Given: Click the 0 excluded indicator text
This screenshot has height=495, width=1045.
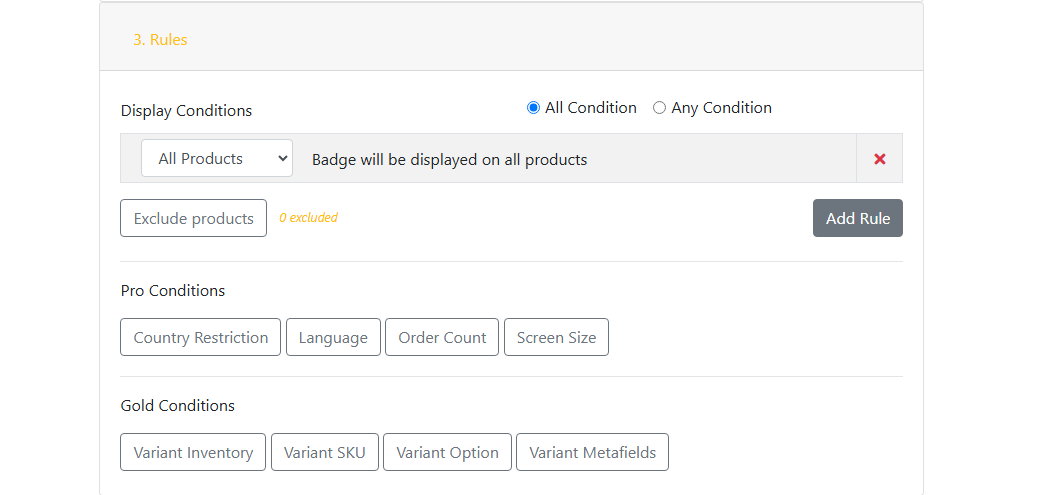Looking at the screenshot, I should click(308, 218).
